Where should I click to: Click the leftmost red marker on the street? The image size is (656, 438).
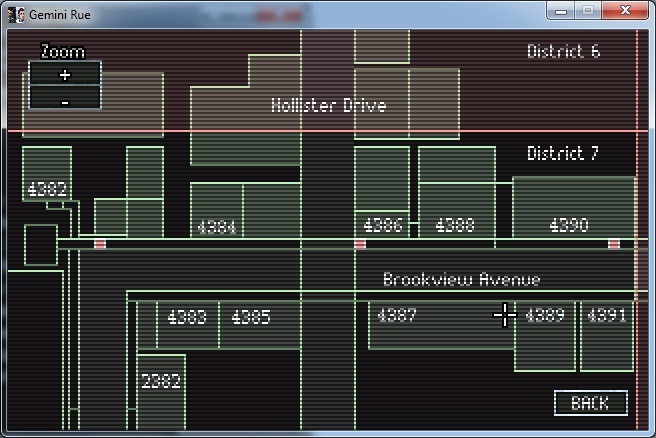(100, 244)
